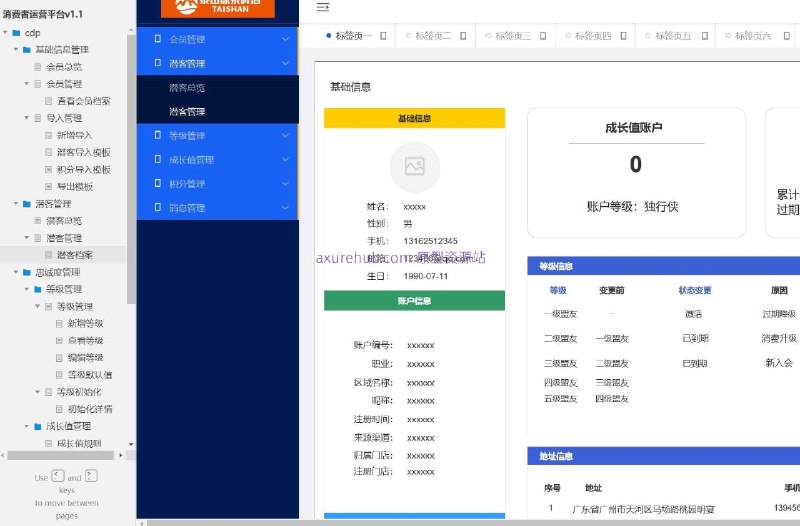The image size is (800, 526).
Task: Click the 潜客管理 folder icon in tree
Action: tap(27, 204)
